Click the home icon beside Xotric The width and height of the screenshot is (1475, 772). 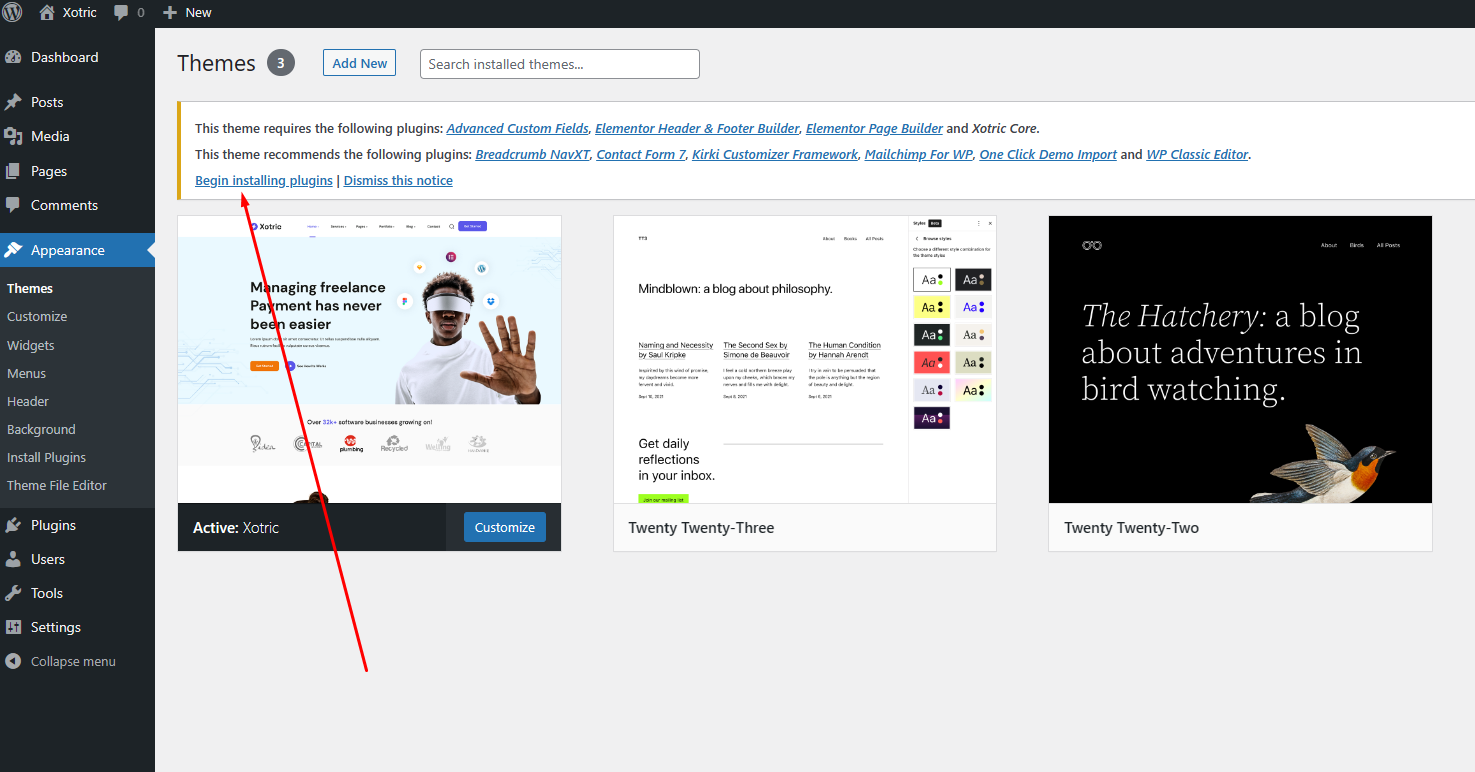coord(47,13)
